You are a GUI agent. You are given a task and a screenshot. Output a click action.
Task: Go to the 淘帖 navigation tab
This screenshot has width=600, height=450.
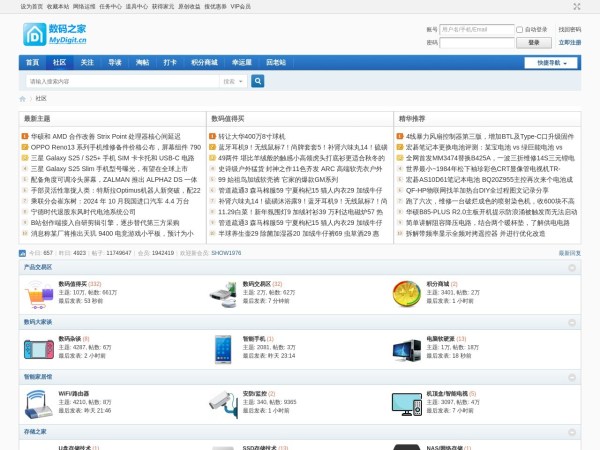(142, 62)
